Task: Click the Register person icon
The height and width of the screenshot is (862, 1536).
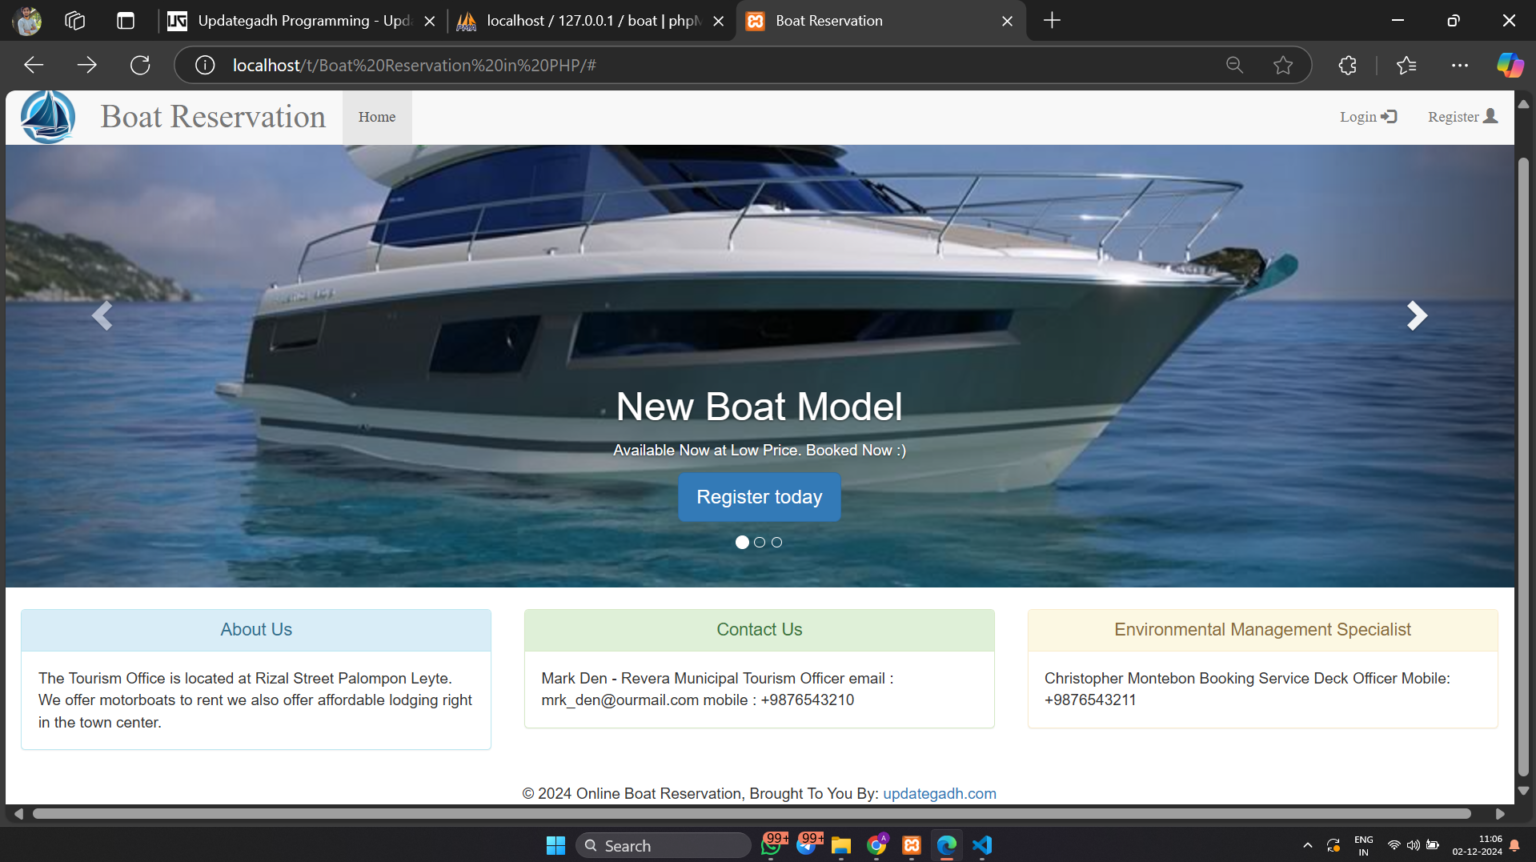Action: click(1492, 116)
